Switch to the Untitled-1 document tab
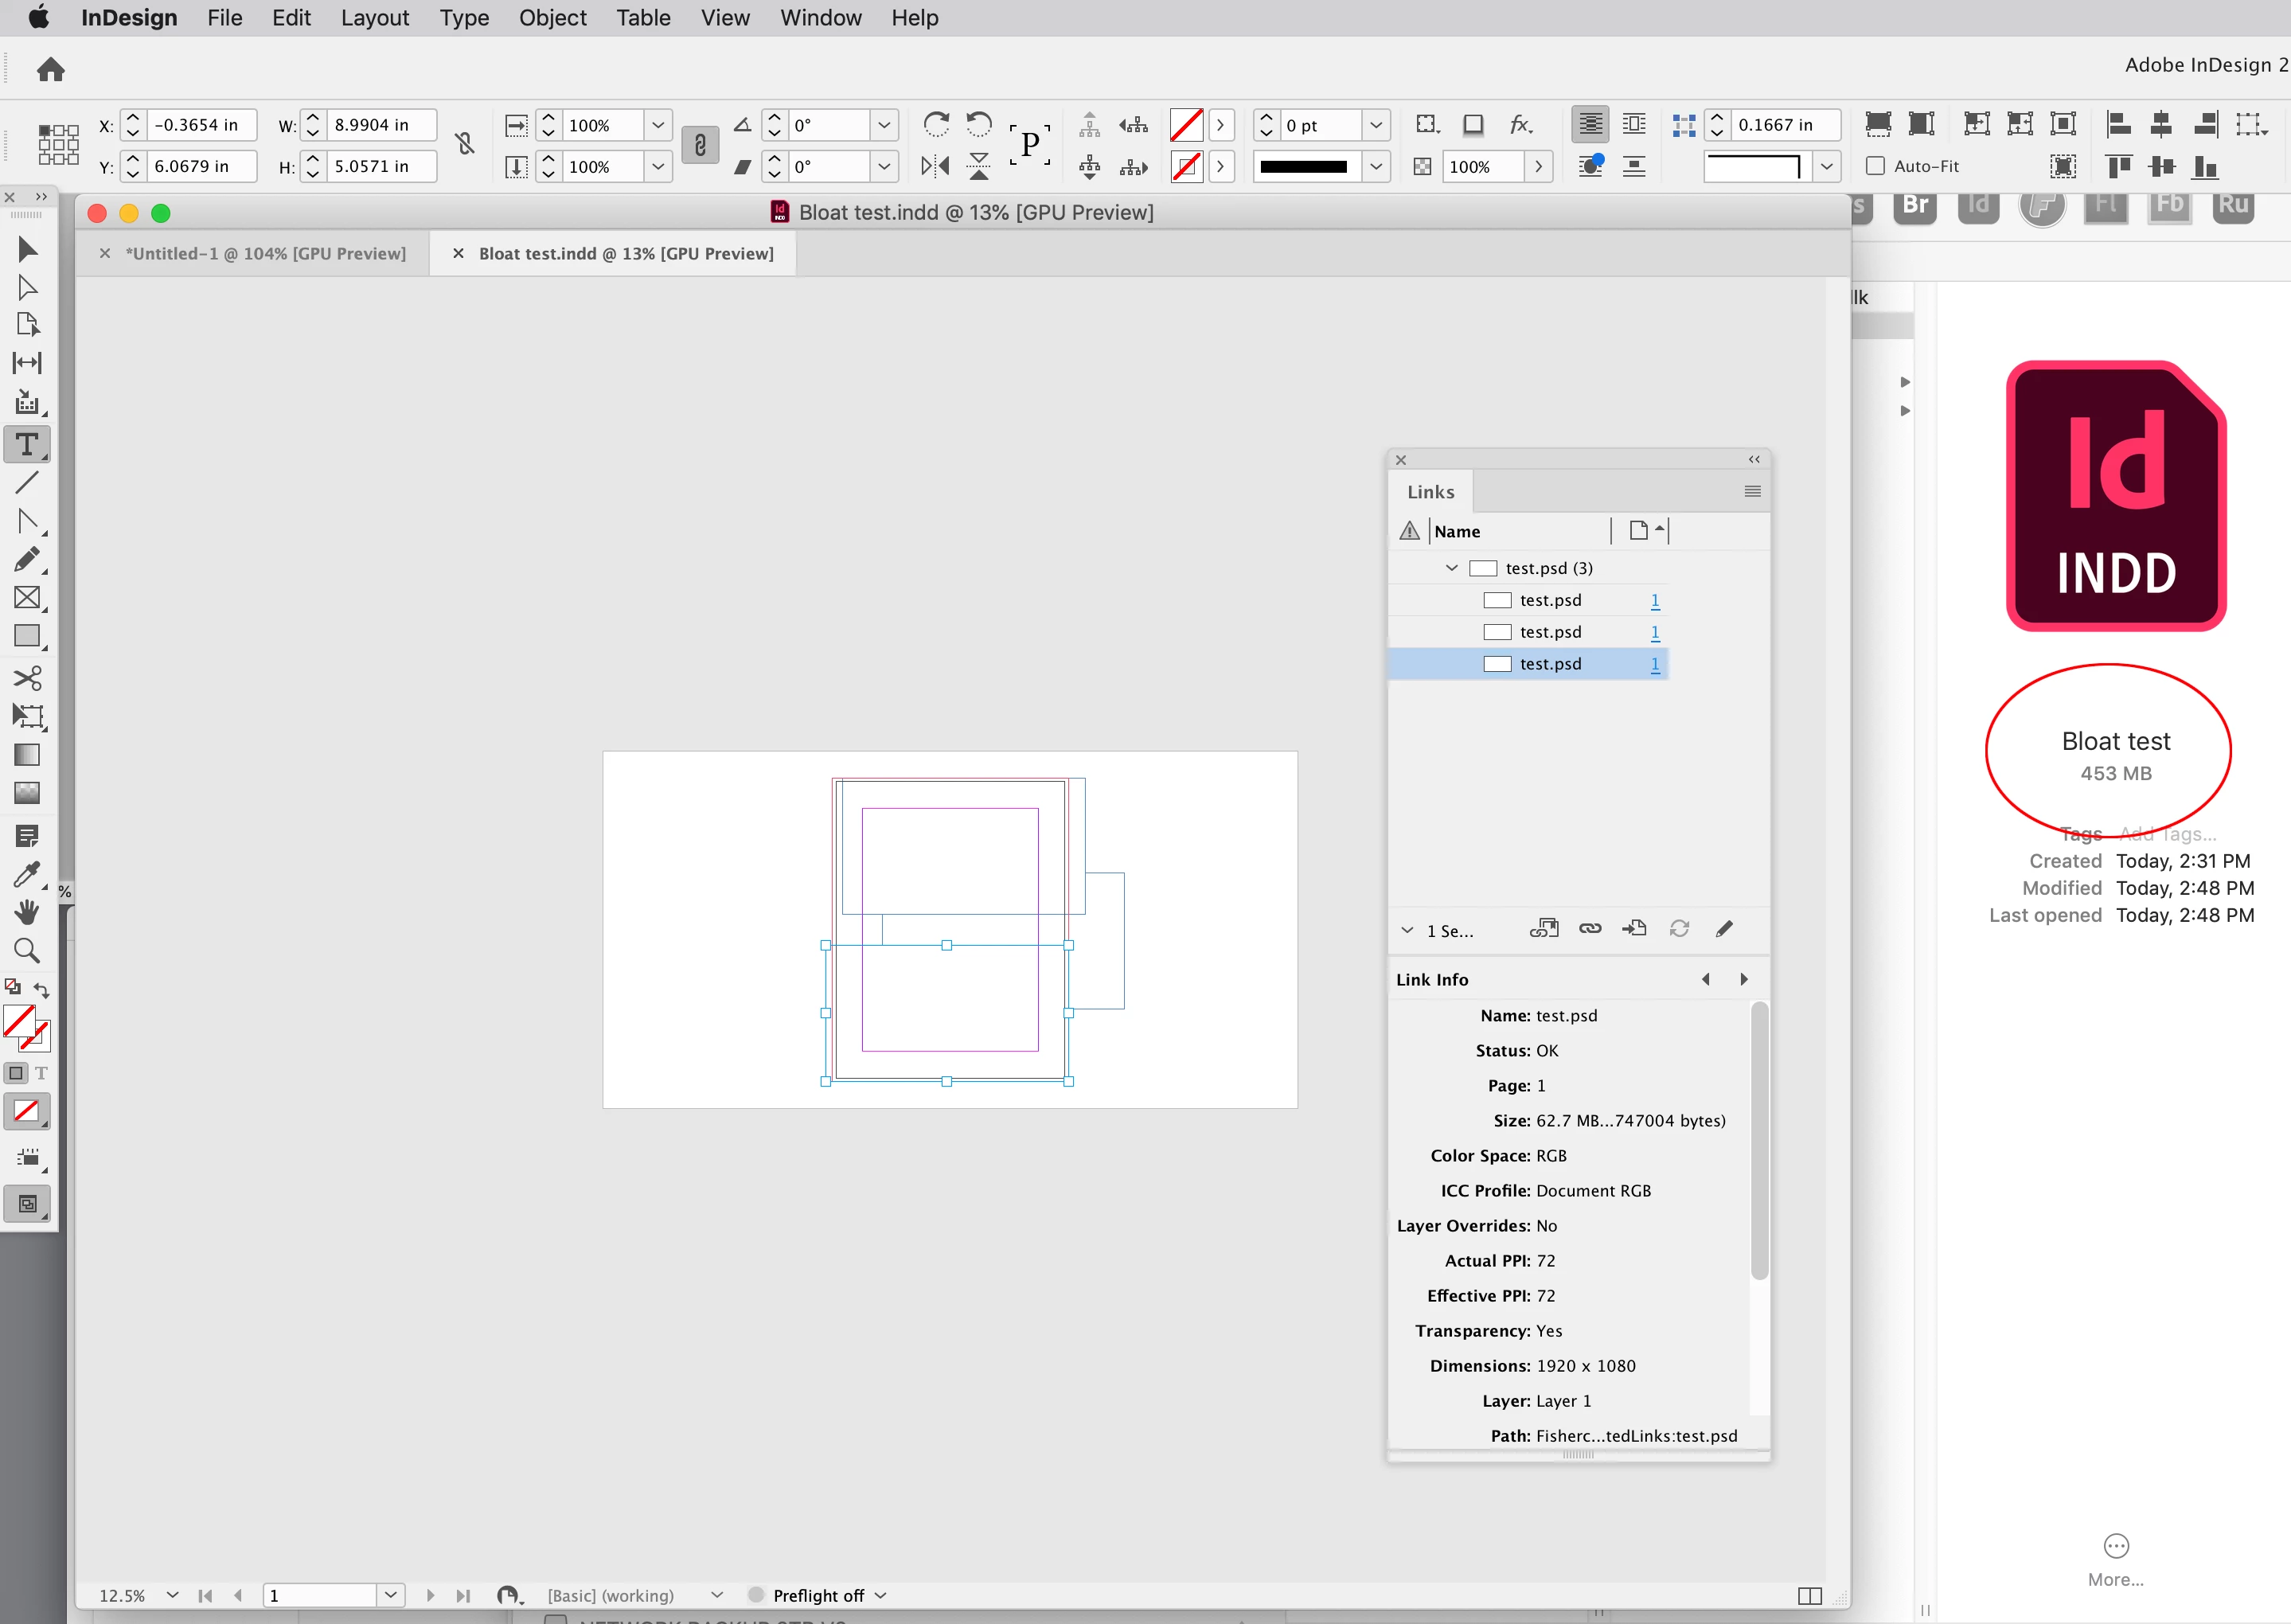 pos(265,254)
